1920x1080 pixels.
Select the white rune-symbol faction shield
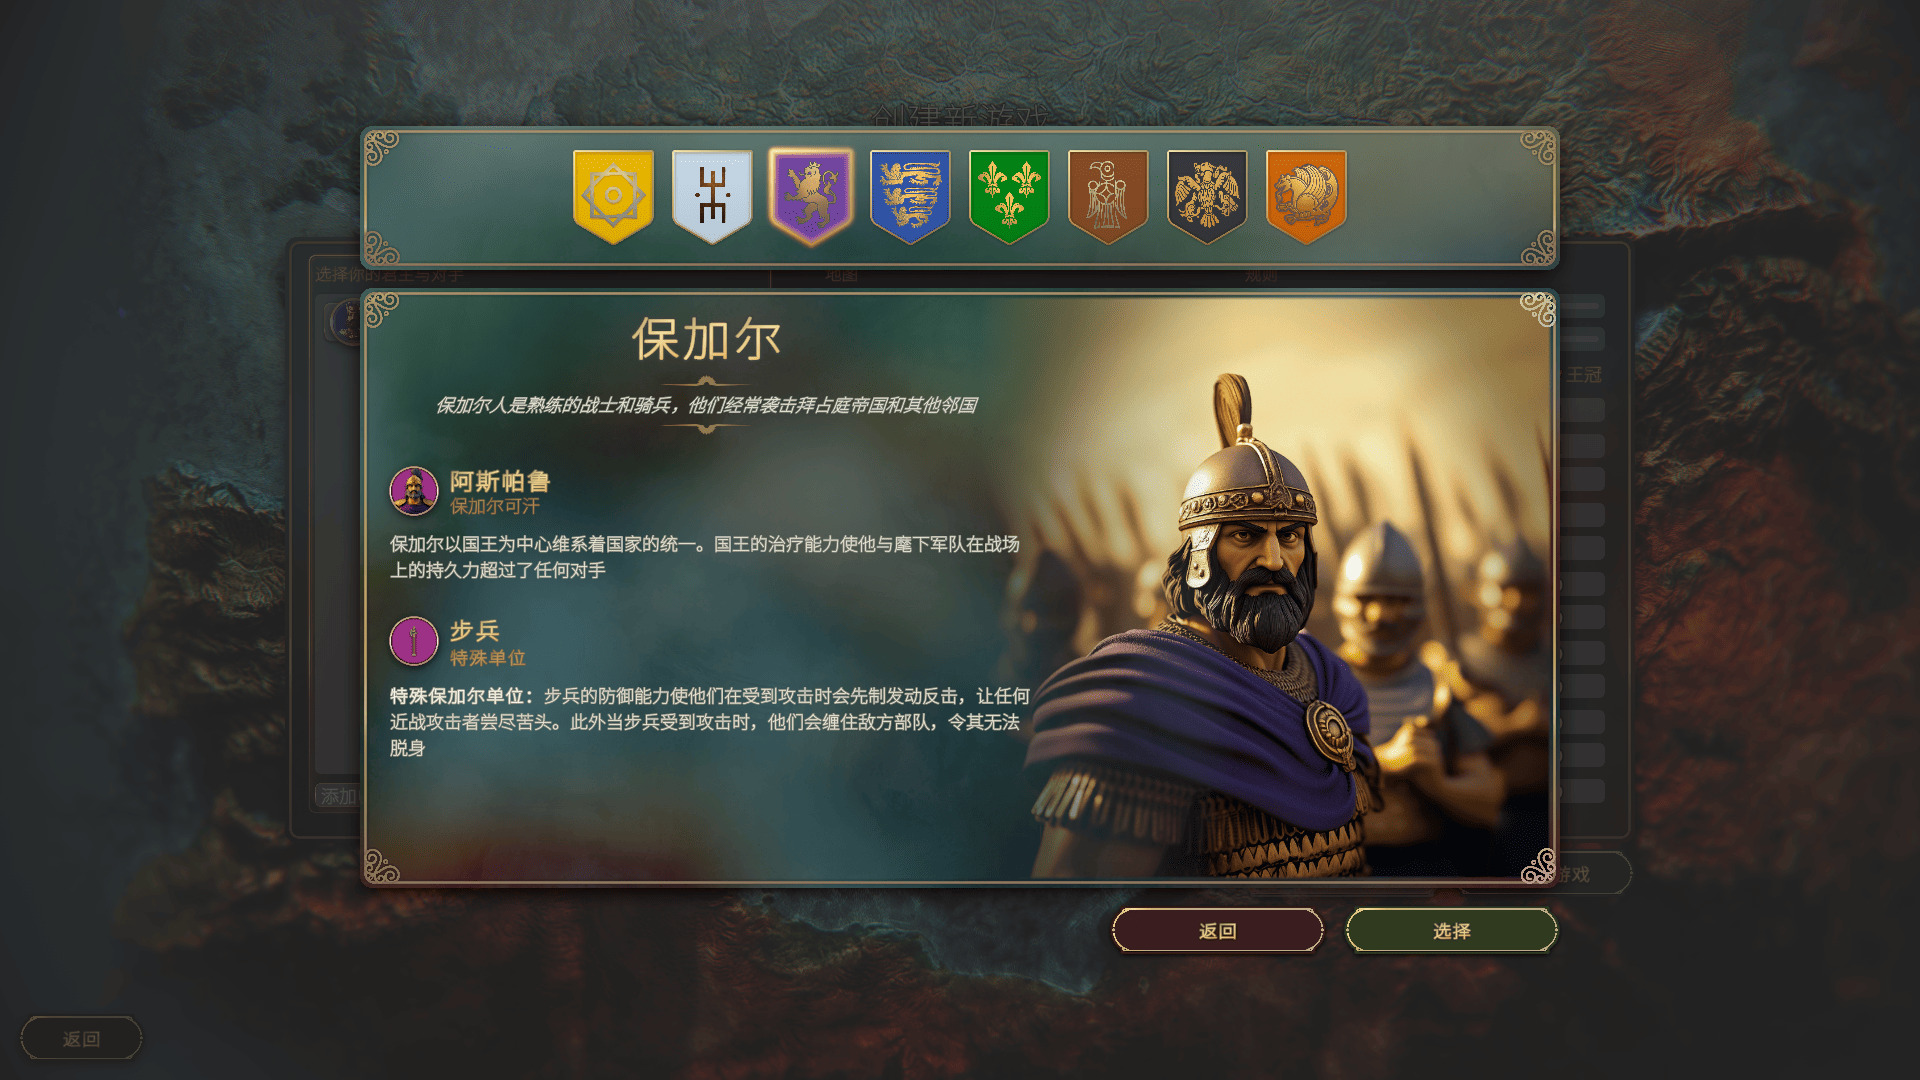click(712, 196)
